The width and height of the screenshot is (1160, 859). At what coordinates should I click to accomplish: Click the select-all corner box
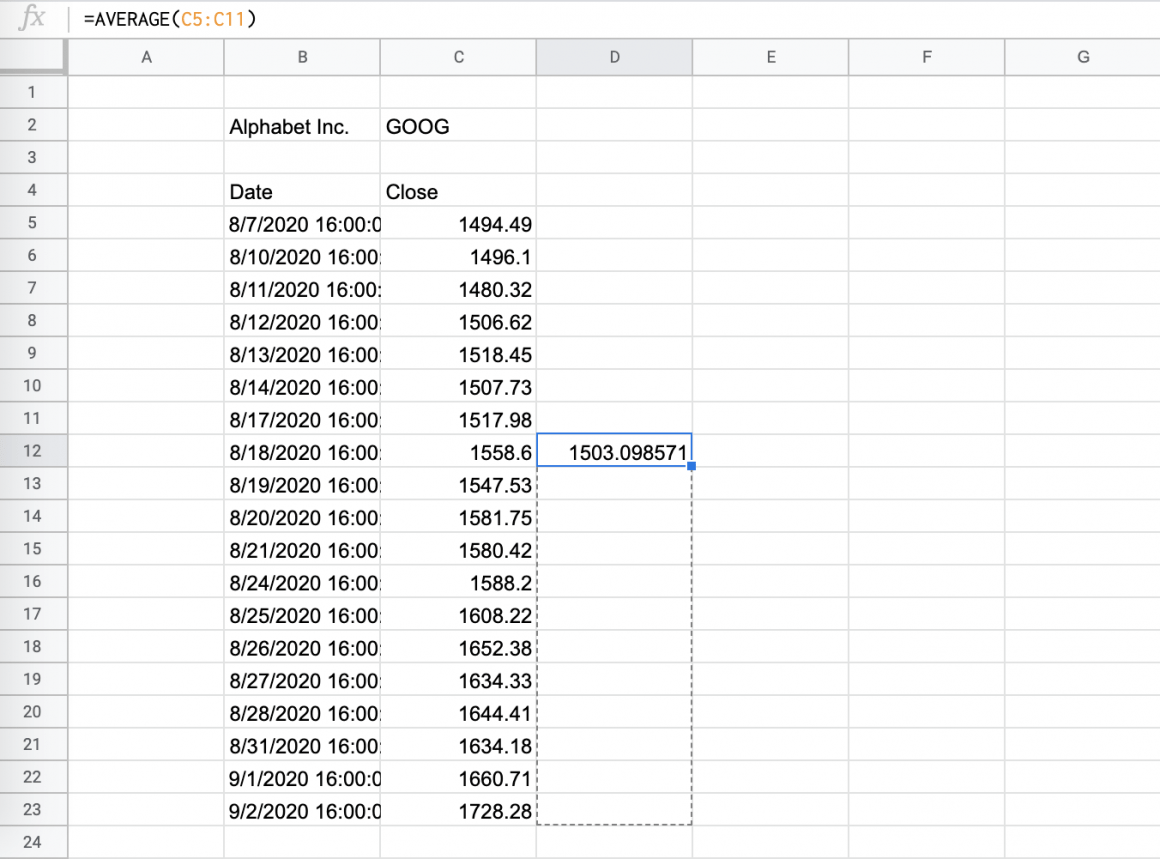[33, 57]
